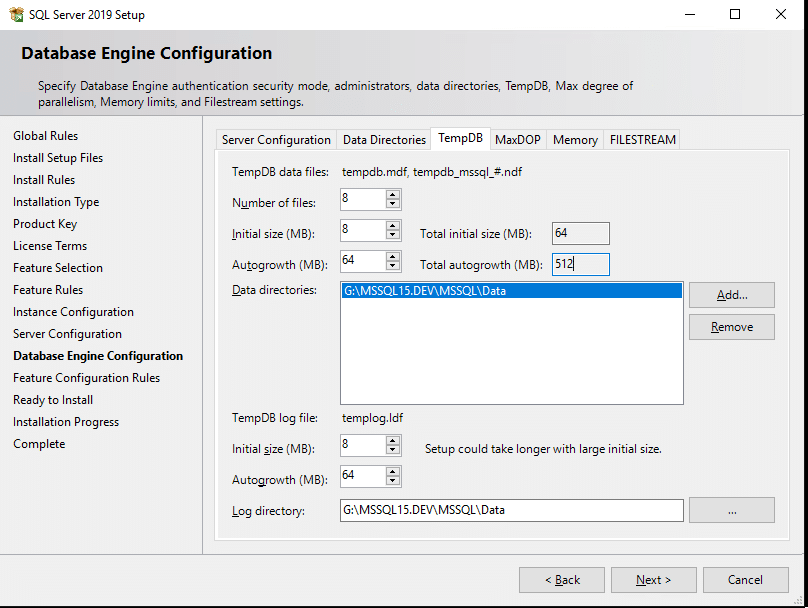Screen dimensions: 808x608
Task: Switch to the FILESTREAM tab
Action: (x=642, y=139)
